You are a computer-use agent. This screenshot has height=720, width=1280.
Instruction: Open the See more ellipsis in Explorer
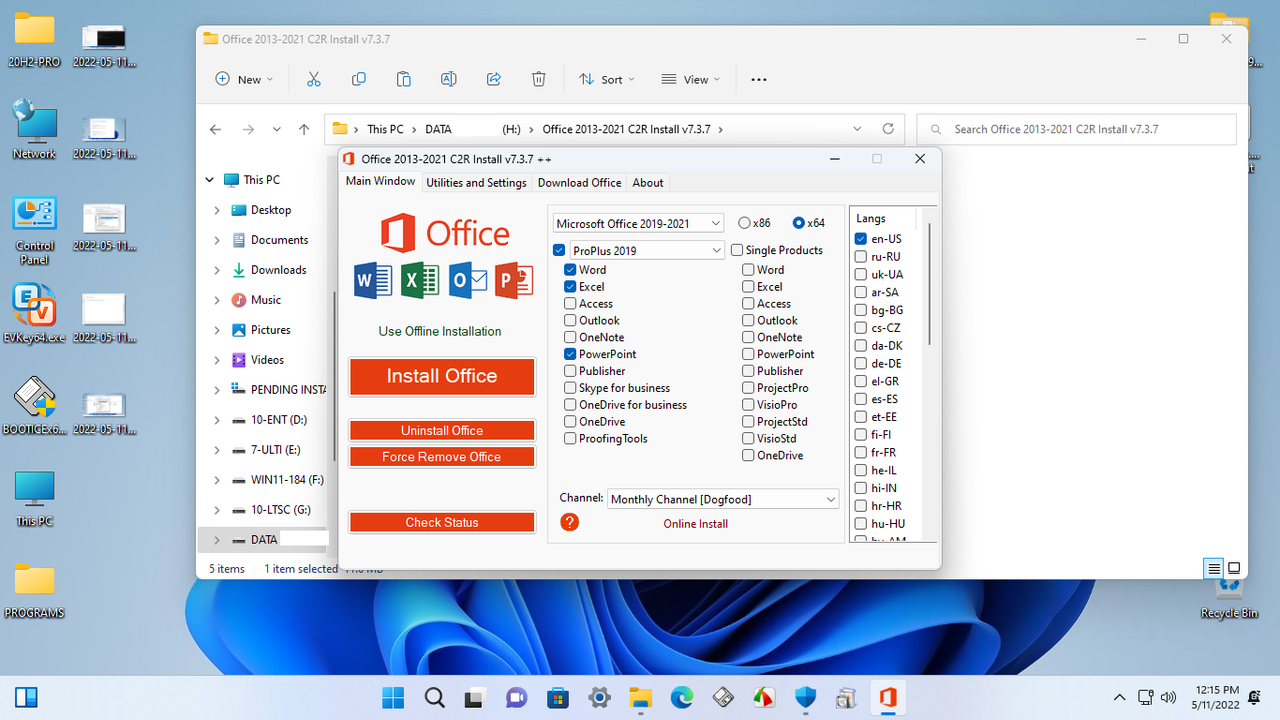click(759, 80)
